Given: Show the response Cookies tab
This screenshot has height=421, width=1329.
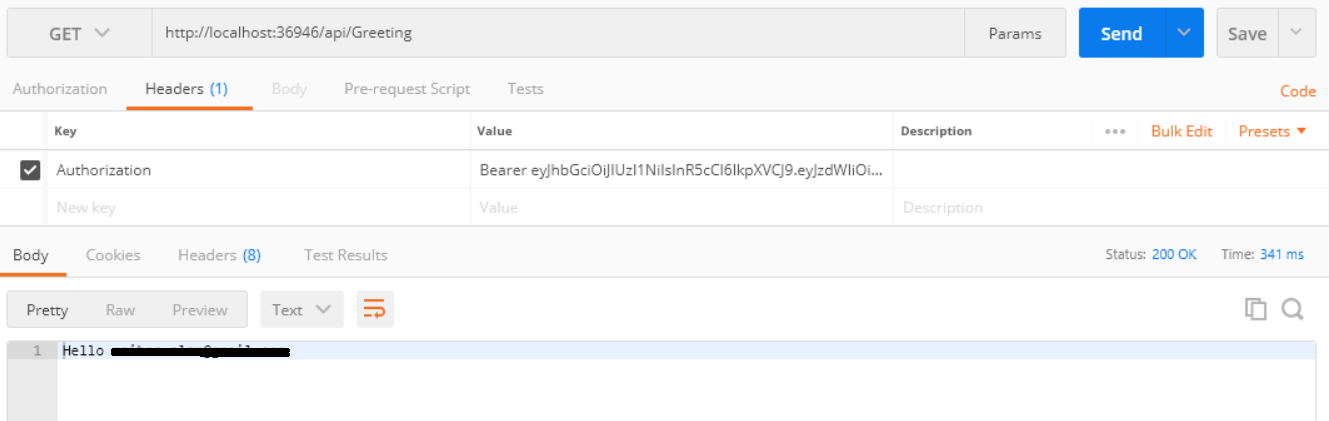Looking at the screenshot, I should point(113,255).
